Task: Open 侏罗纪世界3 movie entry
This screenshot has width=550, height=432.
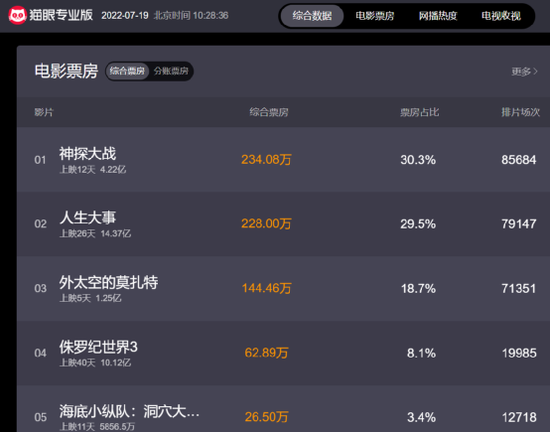Action: [x=98, y=347]
